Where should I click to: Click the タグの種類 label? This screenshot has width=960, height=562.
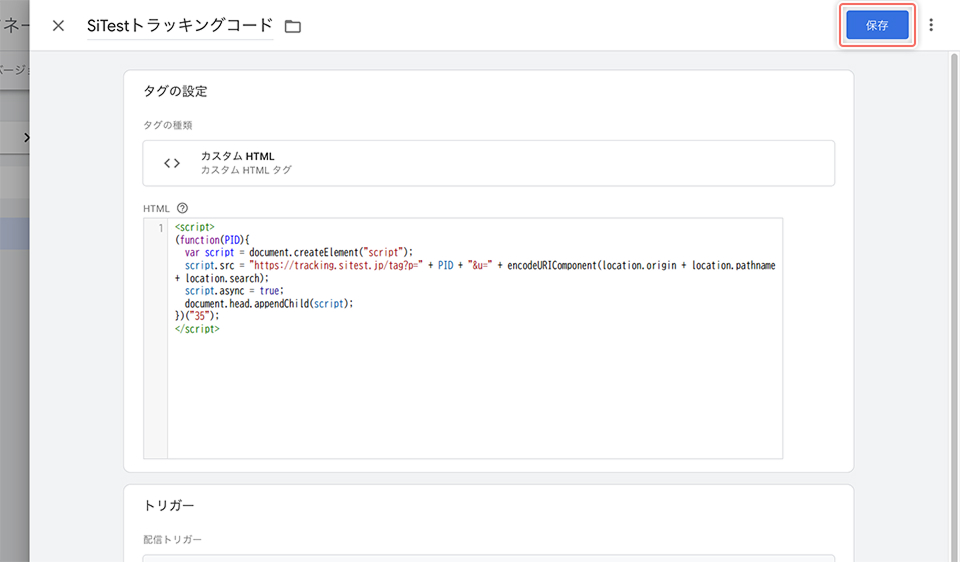point(167,125)
